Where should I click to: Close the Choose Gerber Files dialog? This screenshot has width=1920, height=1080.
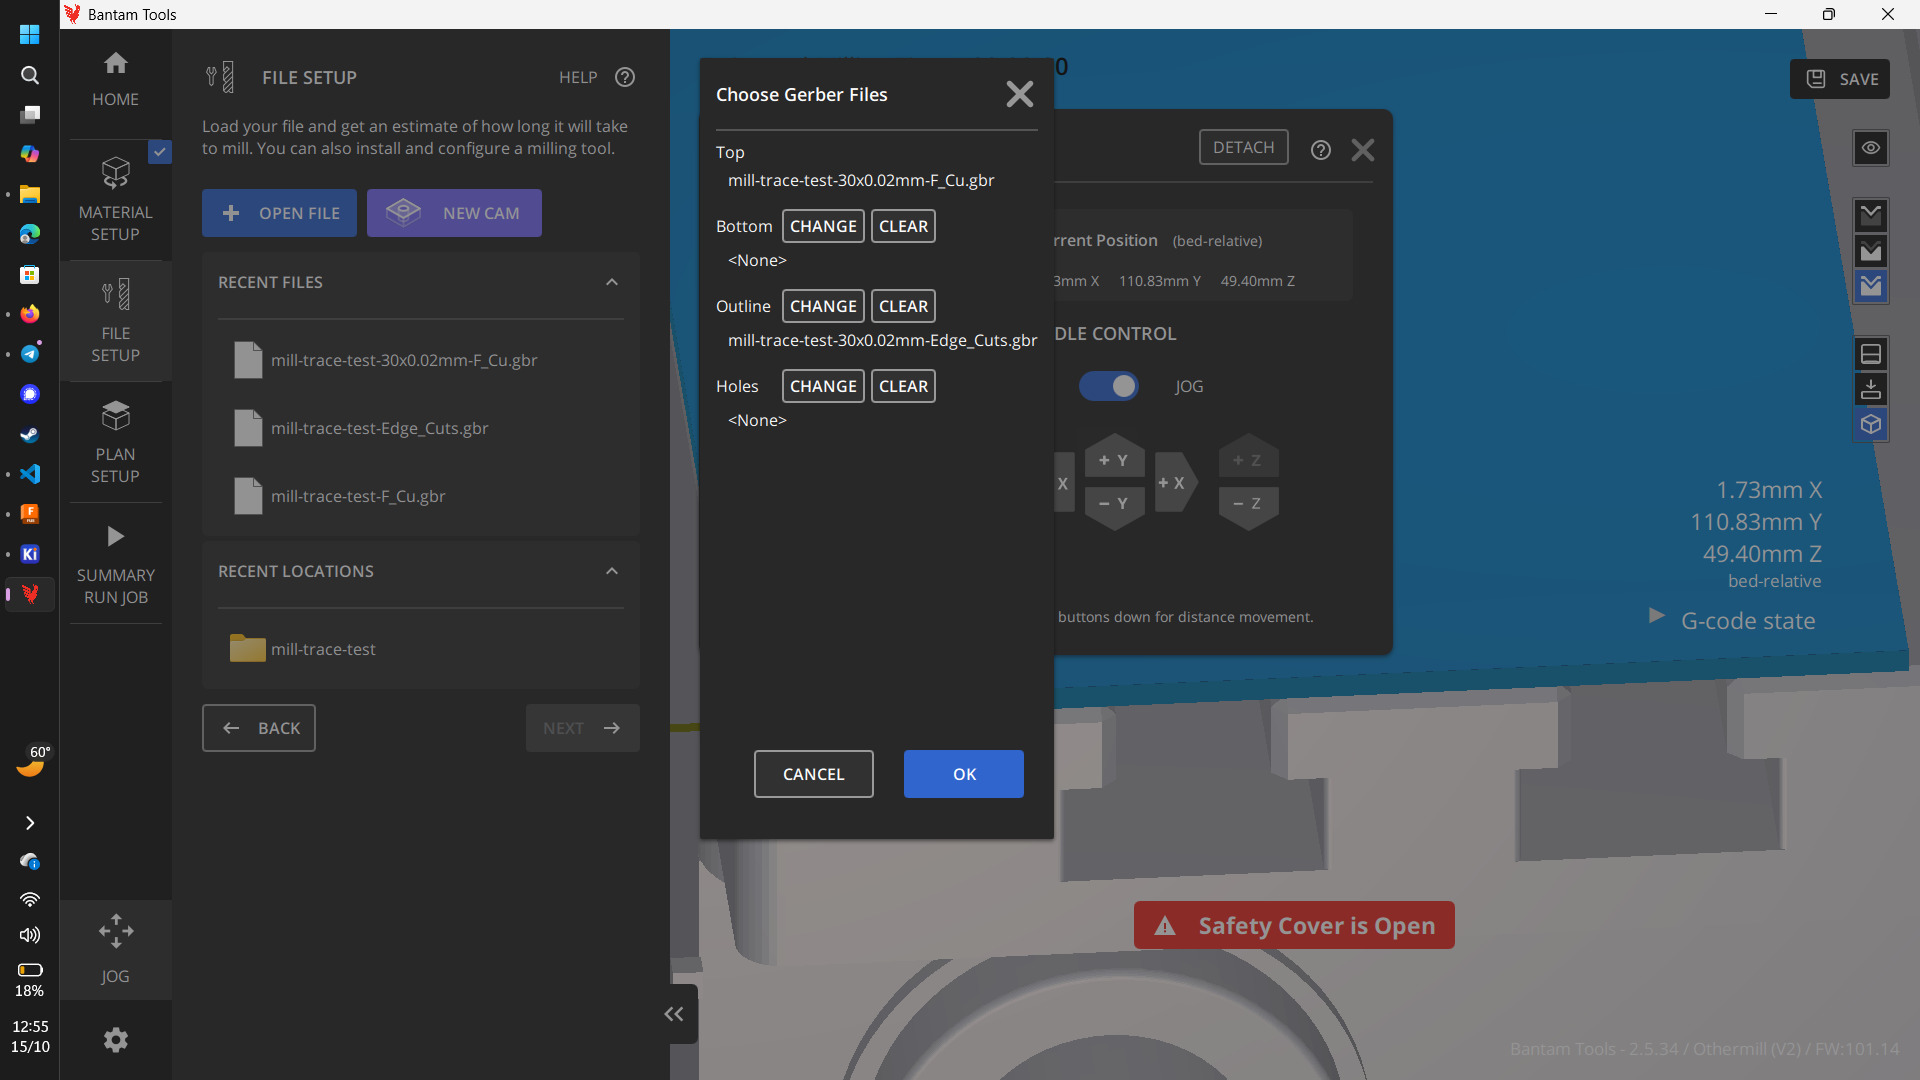coord(1020,94)
